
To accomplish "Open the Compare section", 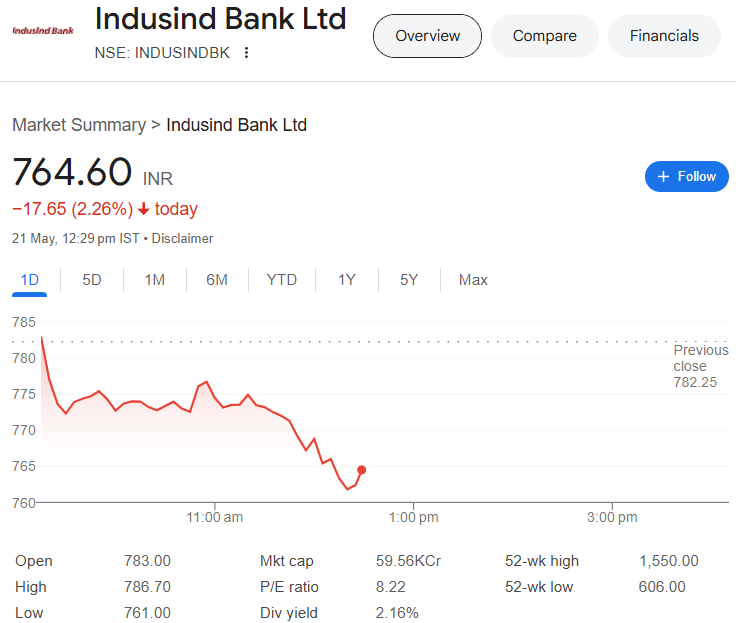I will [x=544, y=36].
